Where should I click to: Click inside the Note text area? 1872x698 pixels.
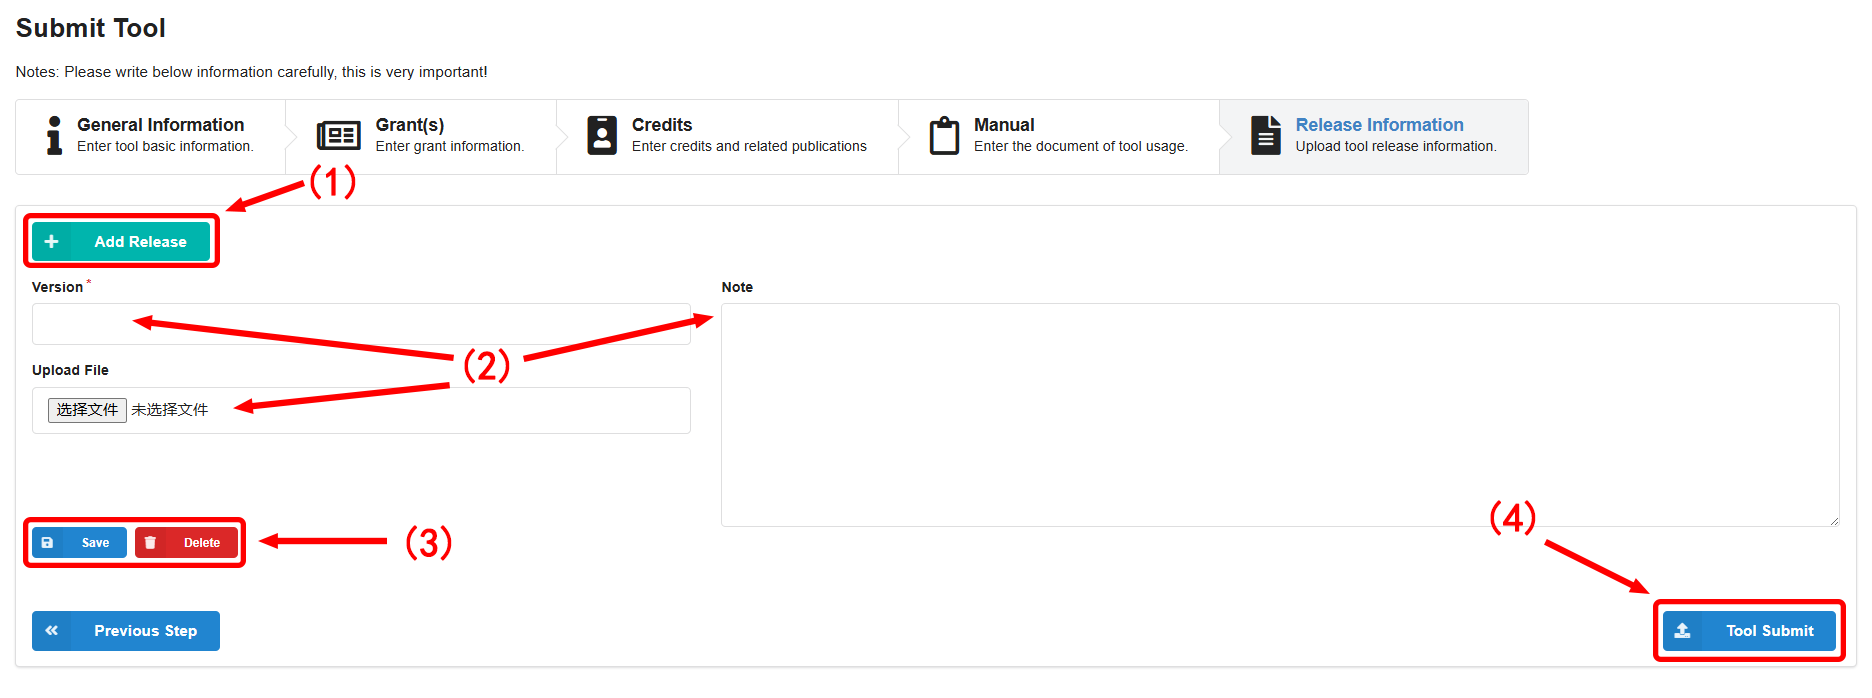(x=1280, y=415)
